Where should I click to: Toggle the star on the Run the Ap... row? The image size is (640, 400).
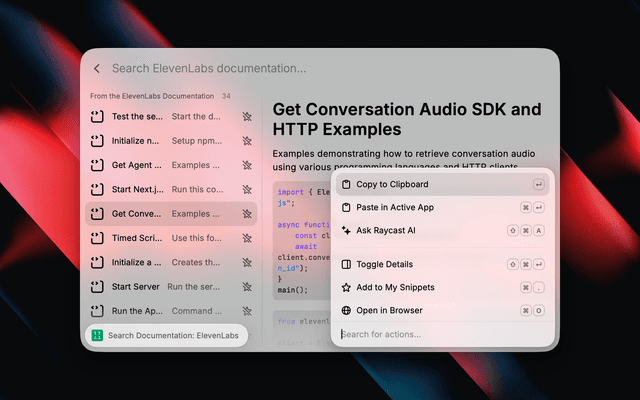(x=247, y=311)
